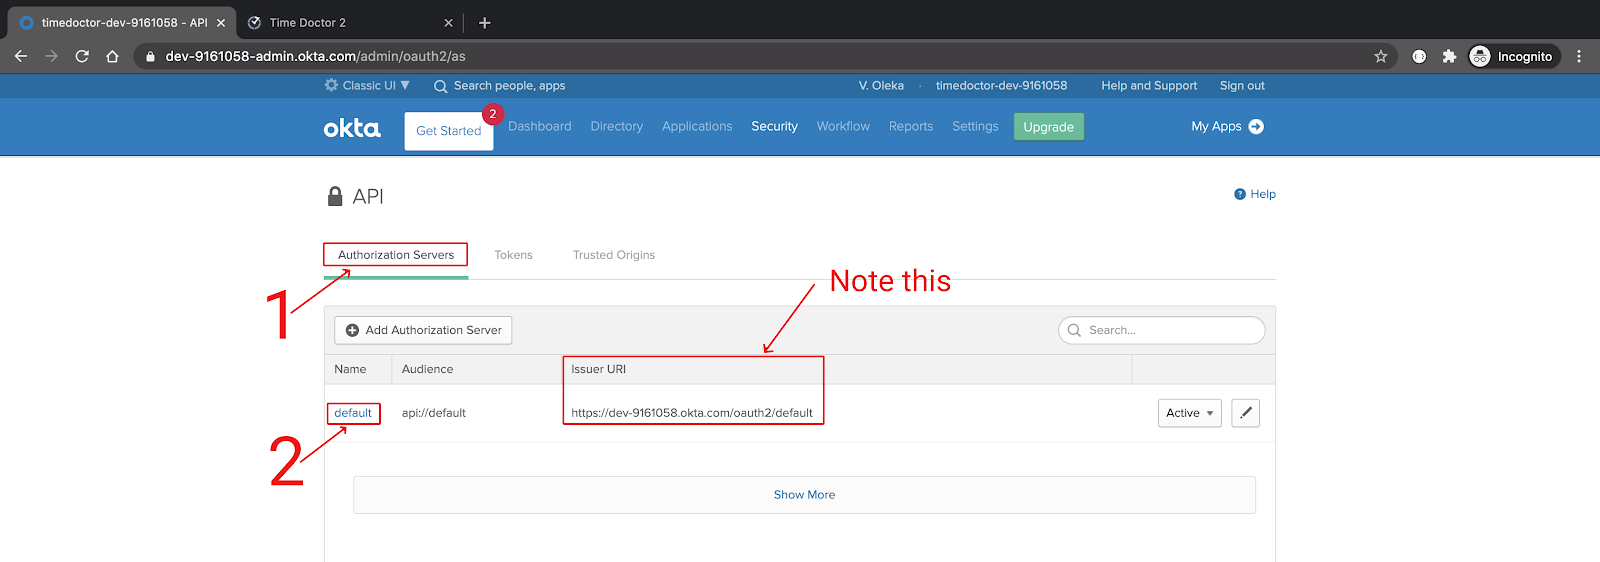
Task: Open the Workflow menu
Action: tap(843, 126)
